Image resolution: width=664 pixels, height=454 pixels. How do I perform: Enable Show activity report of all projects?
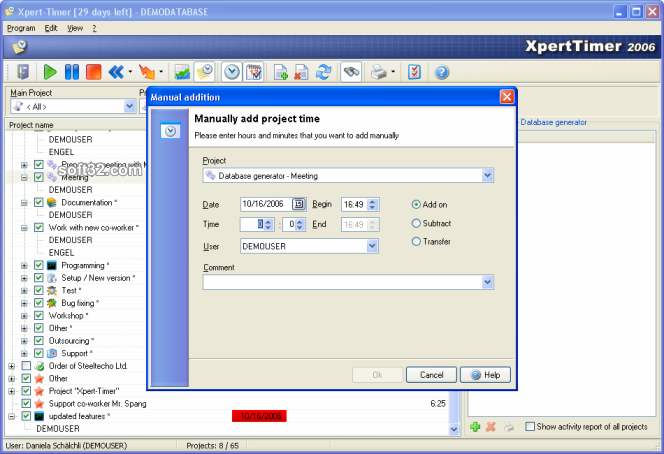(x=530, y=426)
